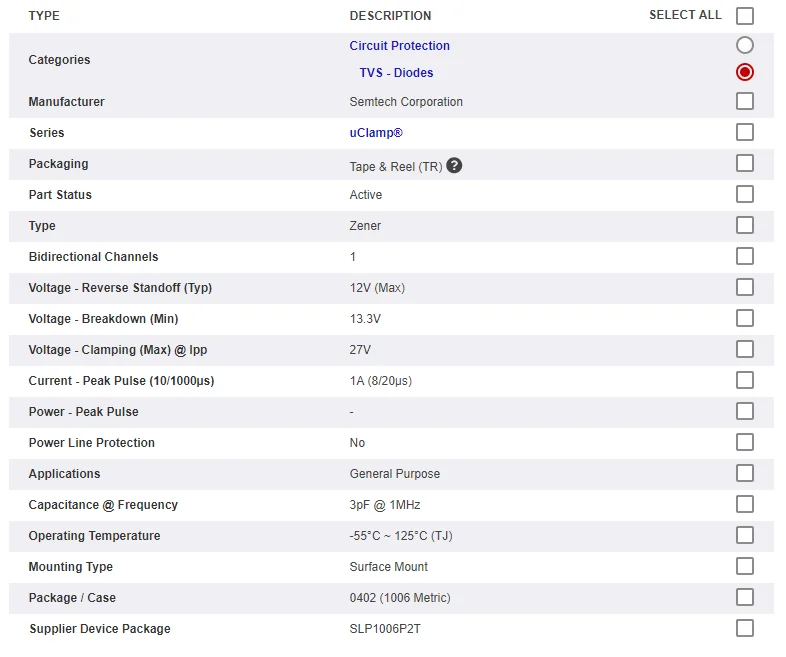Image resolution: width=786 pixels, height=657 pixels.
Task: Check Power Line Protection checkbox
Action: pos(744,443)
